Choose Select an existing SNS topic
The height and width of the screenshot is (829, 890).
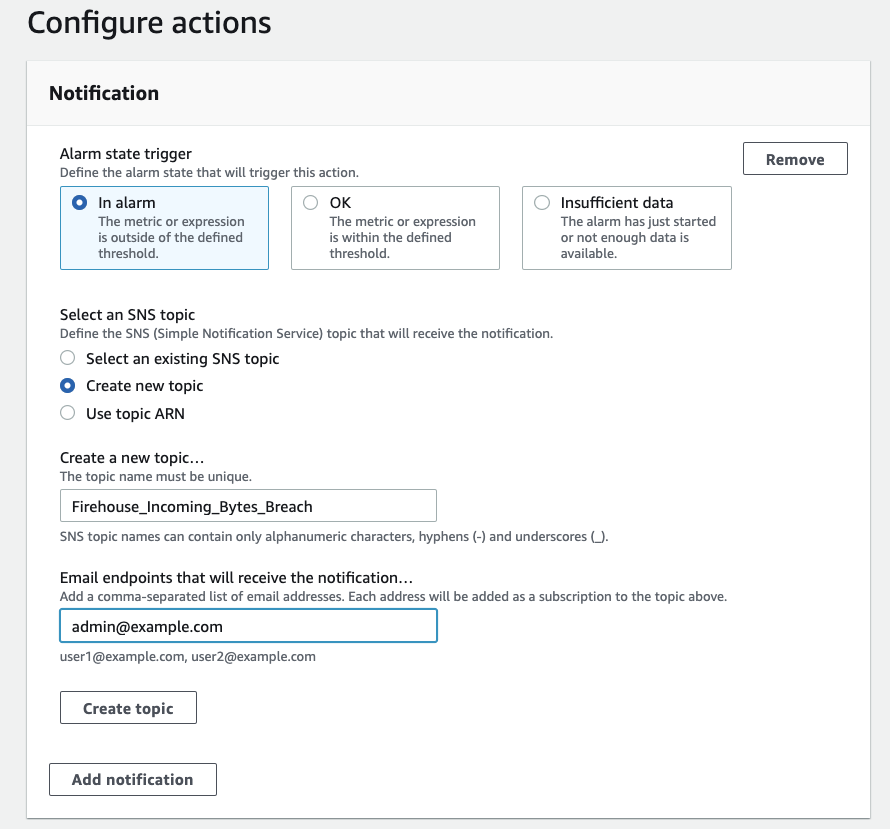click(68, 358)
